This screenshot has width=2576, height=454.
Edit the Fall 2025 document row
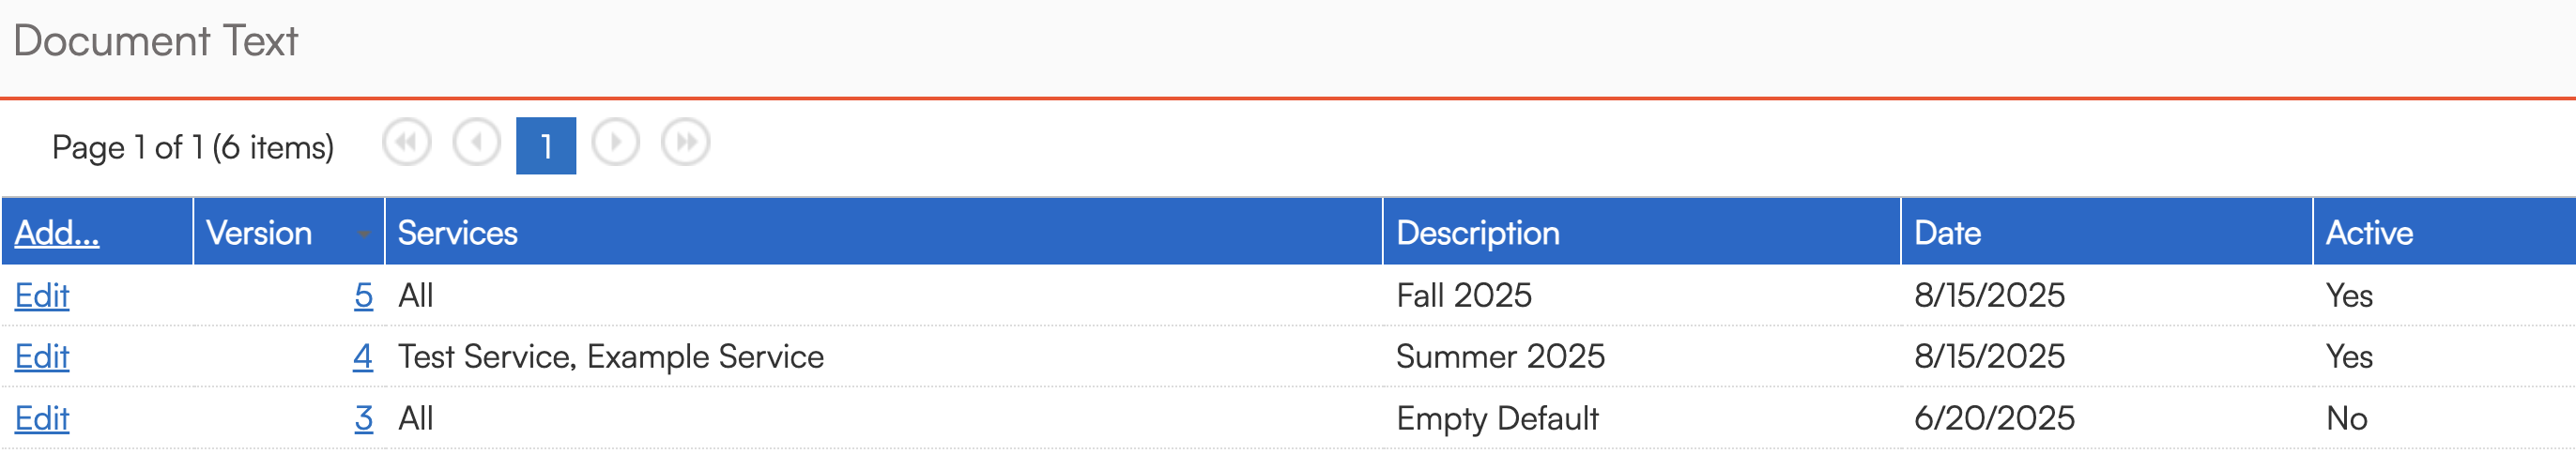click(x=42, y=296)
